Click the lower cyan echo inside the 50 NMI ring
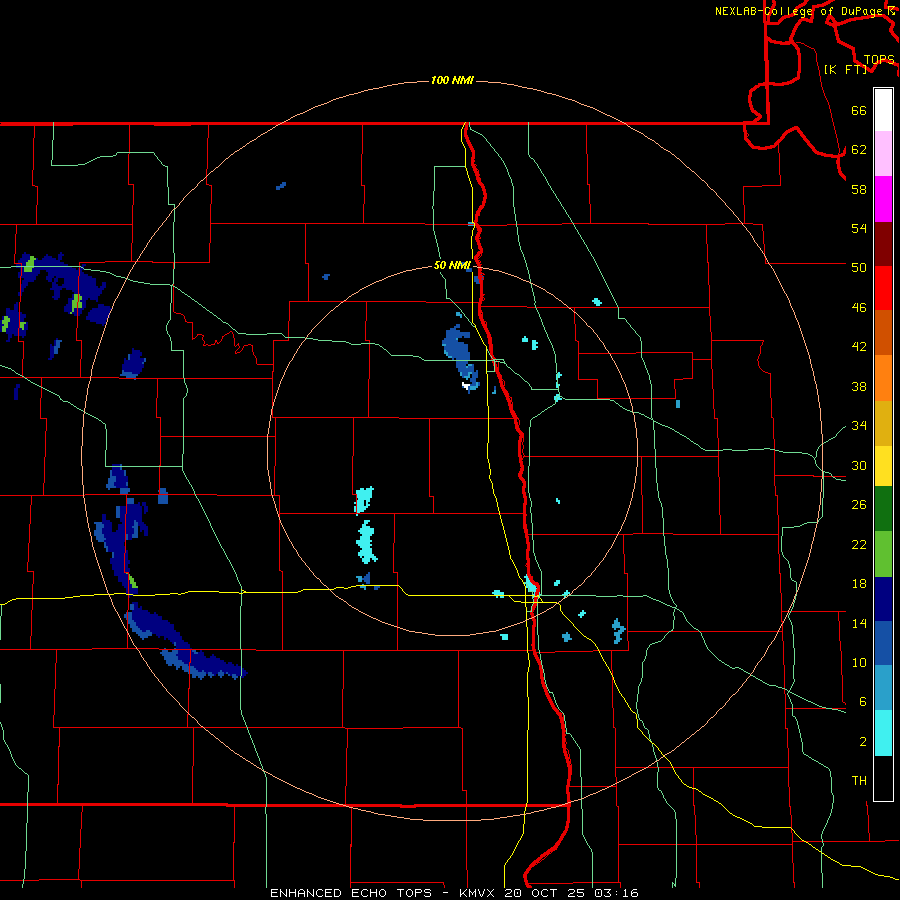 366,542
